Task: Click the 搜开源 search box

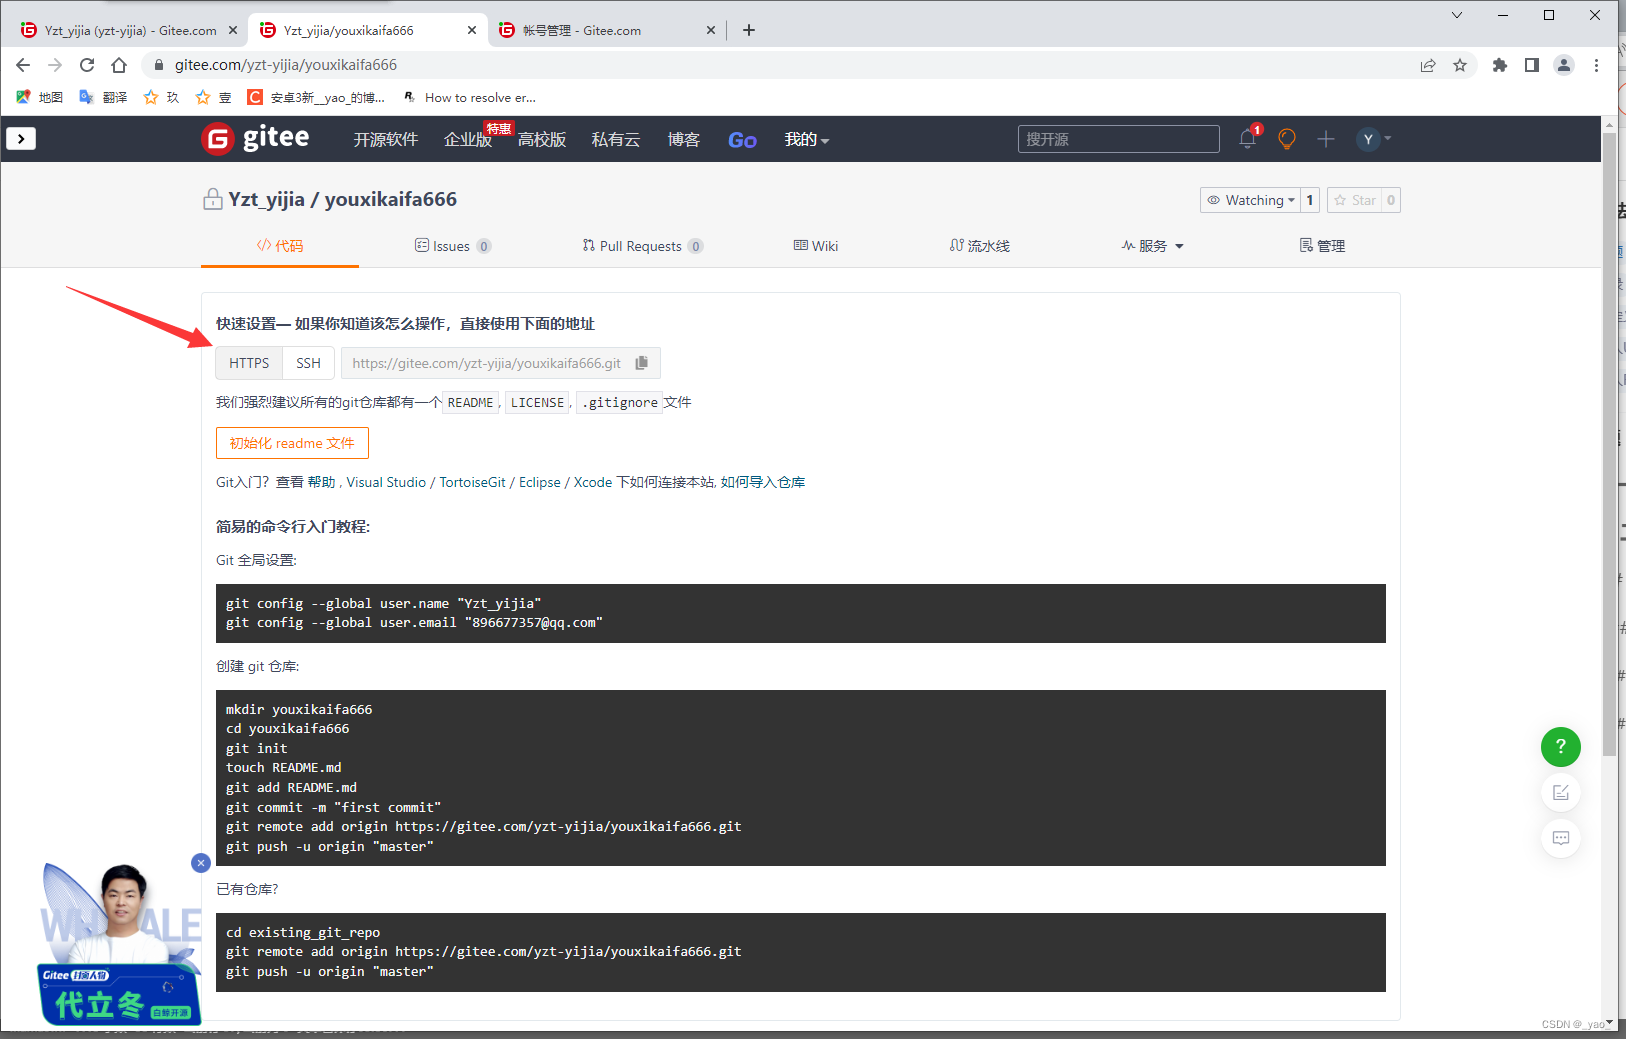Action: 1119,139
